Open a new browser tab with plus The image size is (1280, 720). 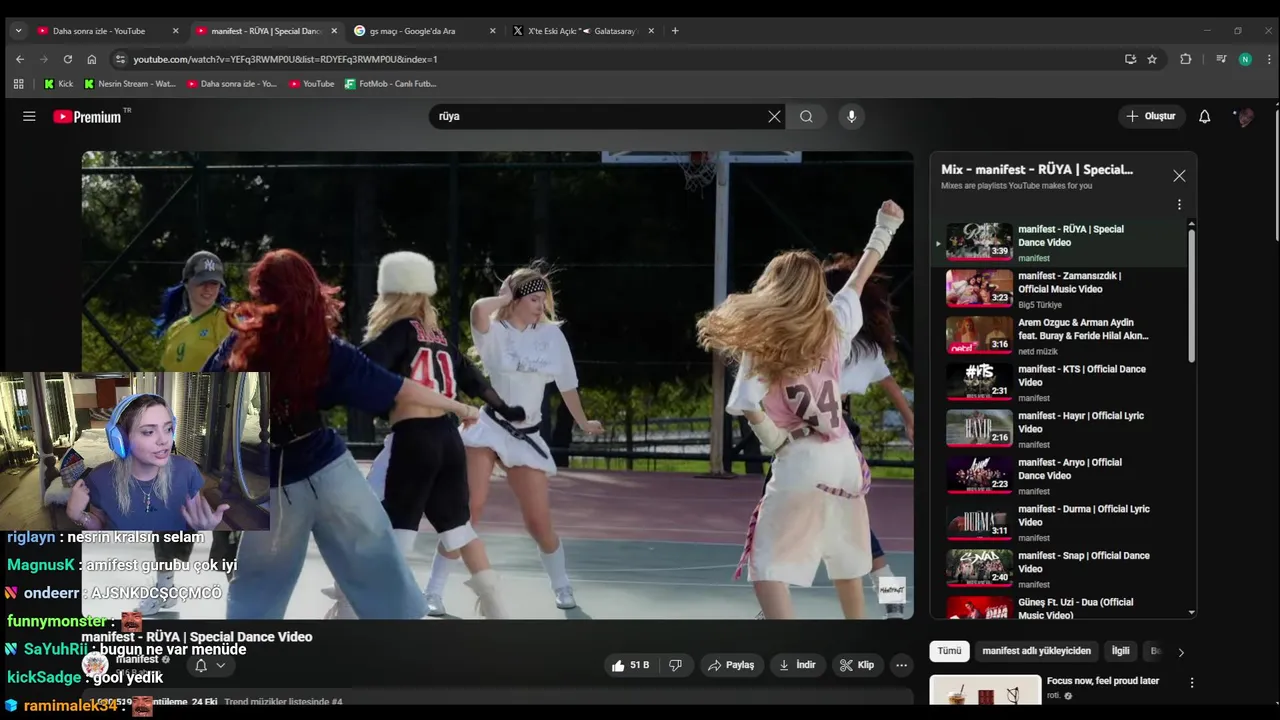pos(675,31)
